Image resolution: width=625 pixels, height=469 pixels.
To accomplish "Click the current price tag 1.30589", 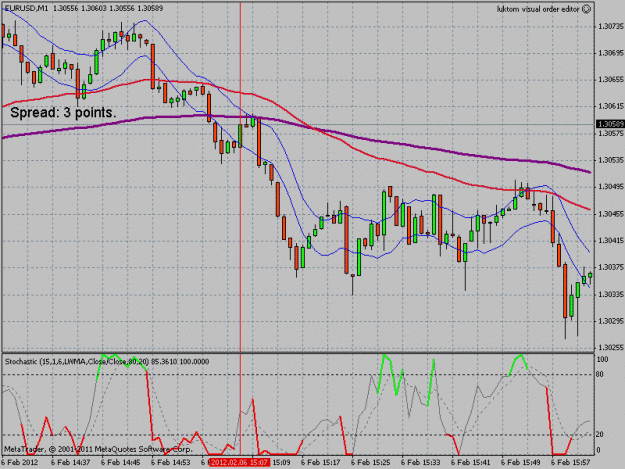I will [610, 124].
